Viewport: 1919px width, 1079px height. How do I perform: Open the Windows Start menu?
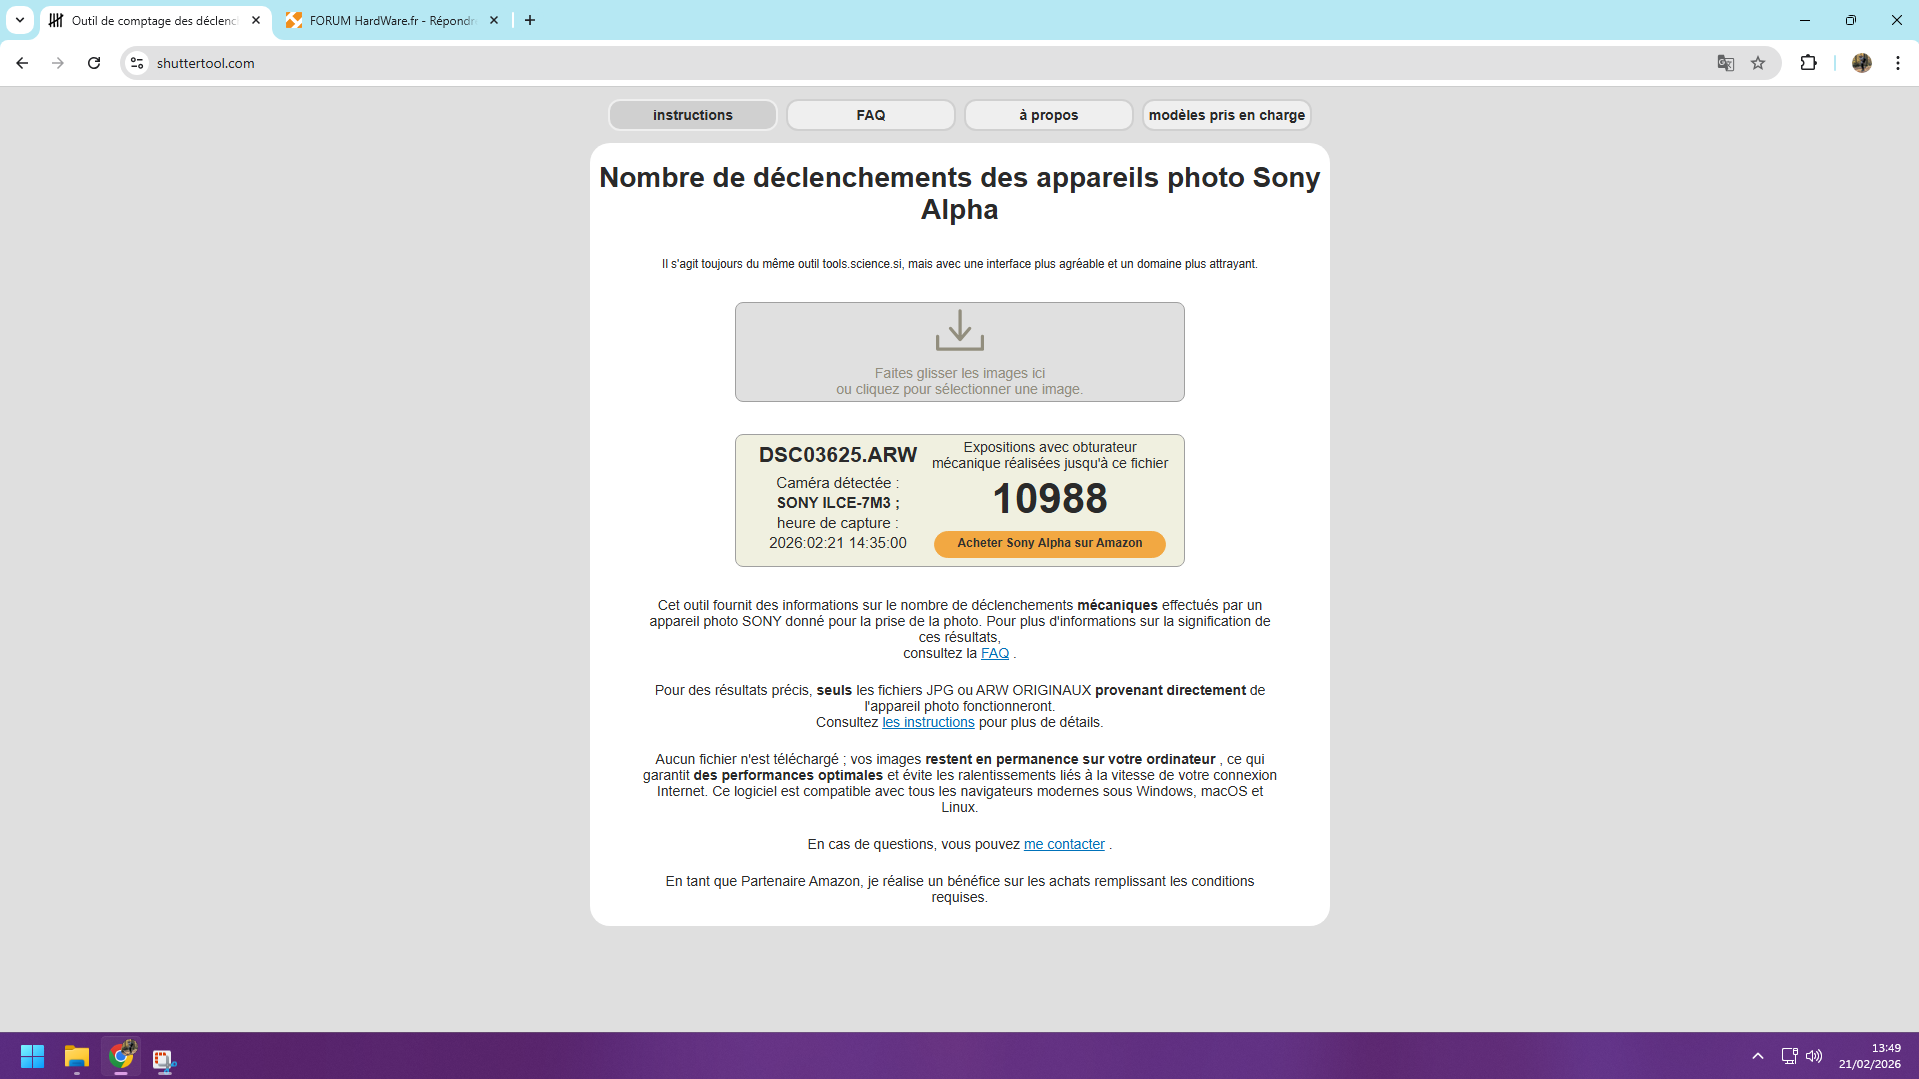[32, 1056]
